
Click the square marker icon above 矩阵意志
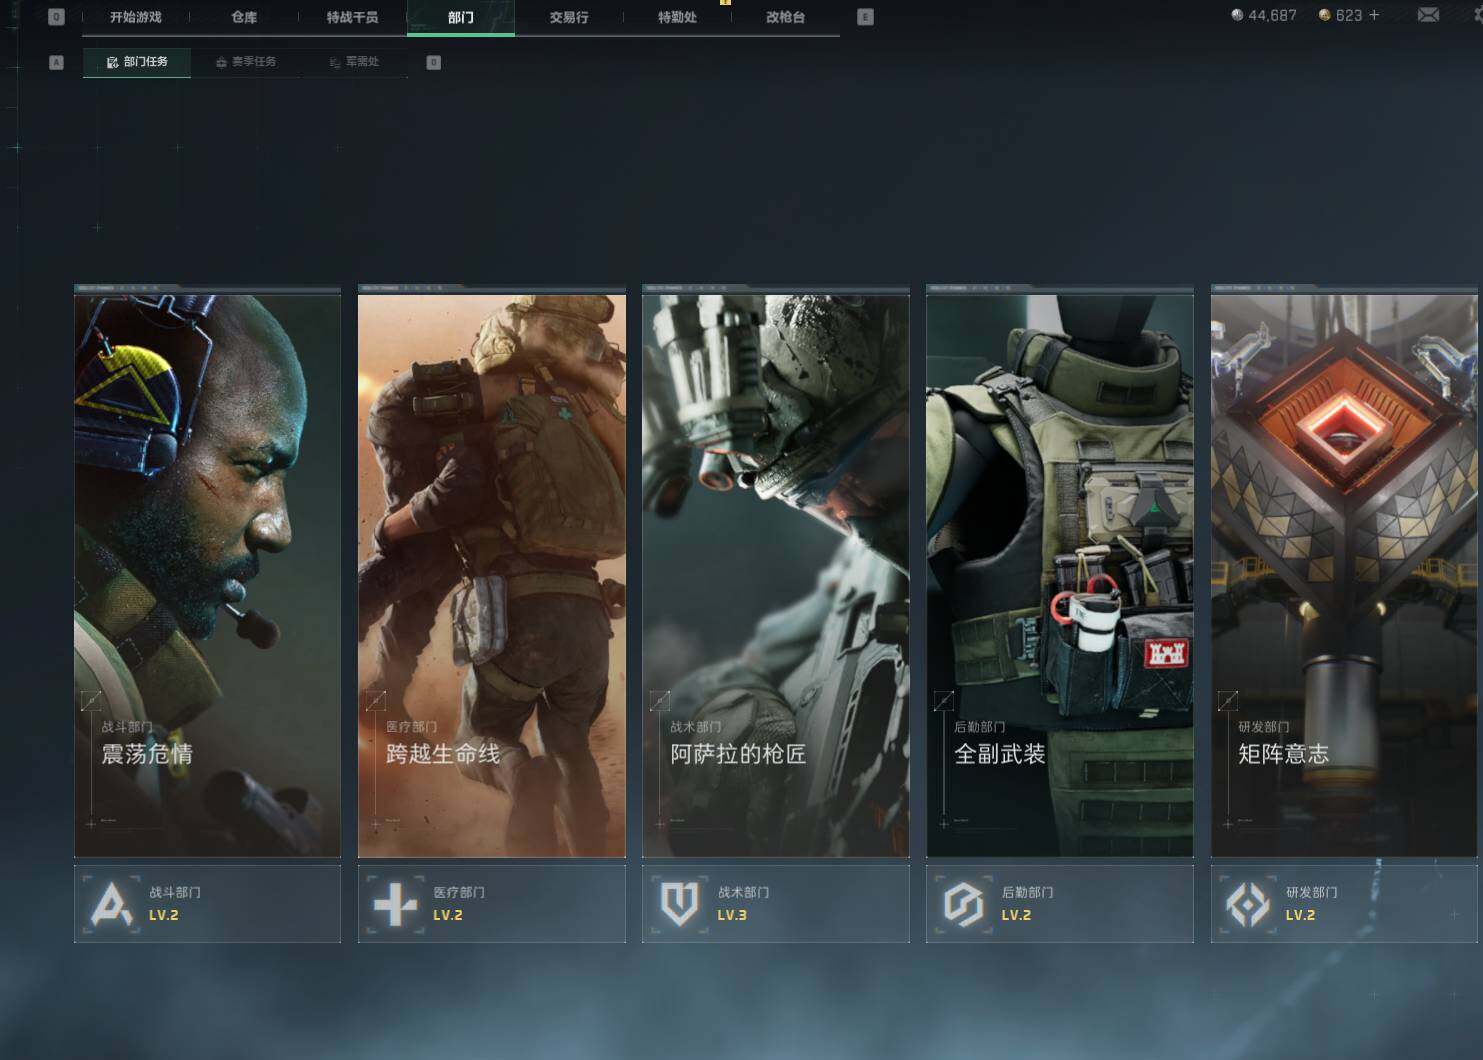tap(1228, 701)
